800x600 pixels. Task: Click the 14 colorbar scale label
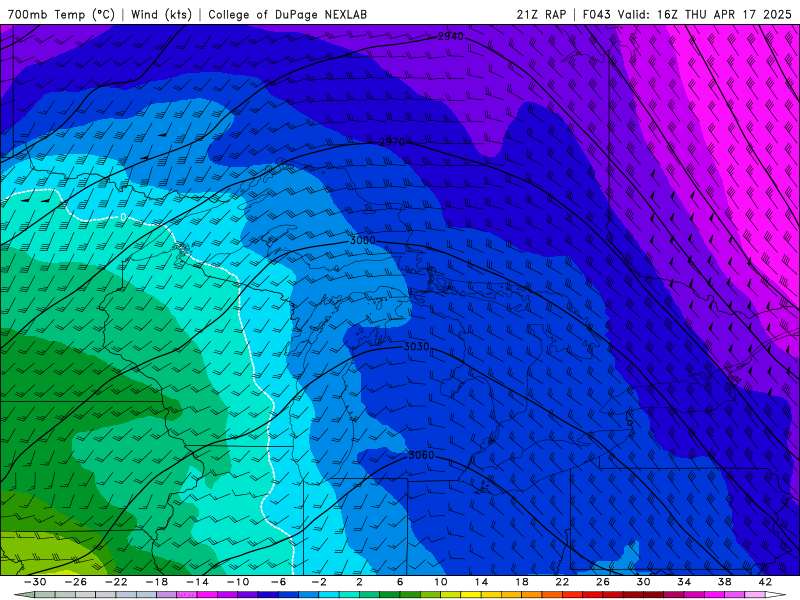481,582
